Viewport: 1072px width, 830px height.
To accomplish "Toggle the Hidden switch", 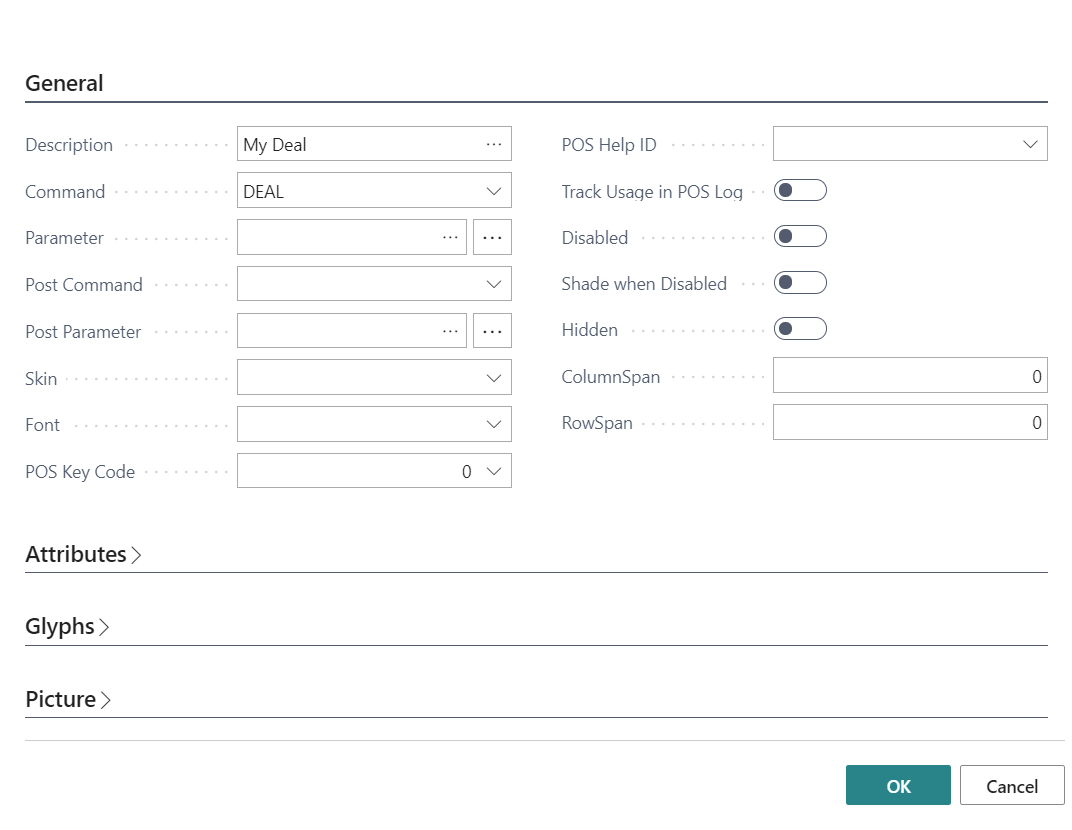I will pyautogui.click(x=800, y=329).
